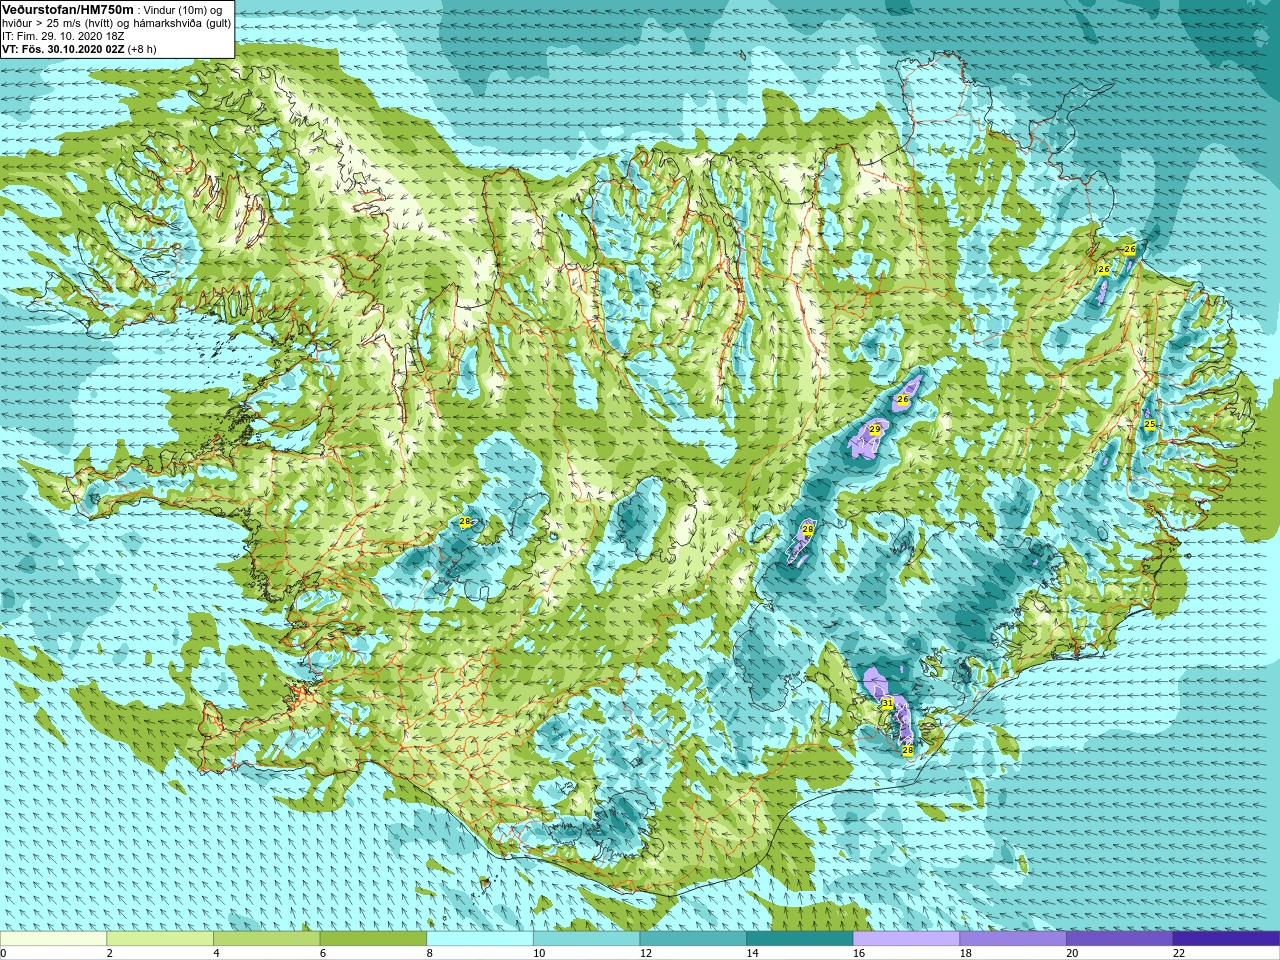Select the 18–20 m/s purple legend swatch
The image size is (1280, 960).
[1013, 939]
